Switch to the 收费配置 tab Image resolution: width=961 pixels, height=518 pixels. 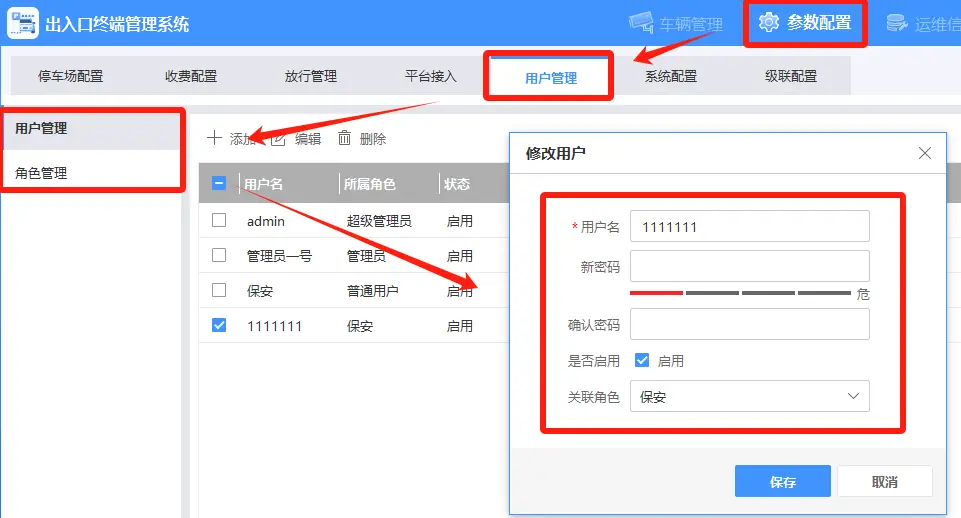[x=191, y=76]
